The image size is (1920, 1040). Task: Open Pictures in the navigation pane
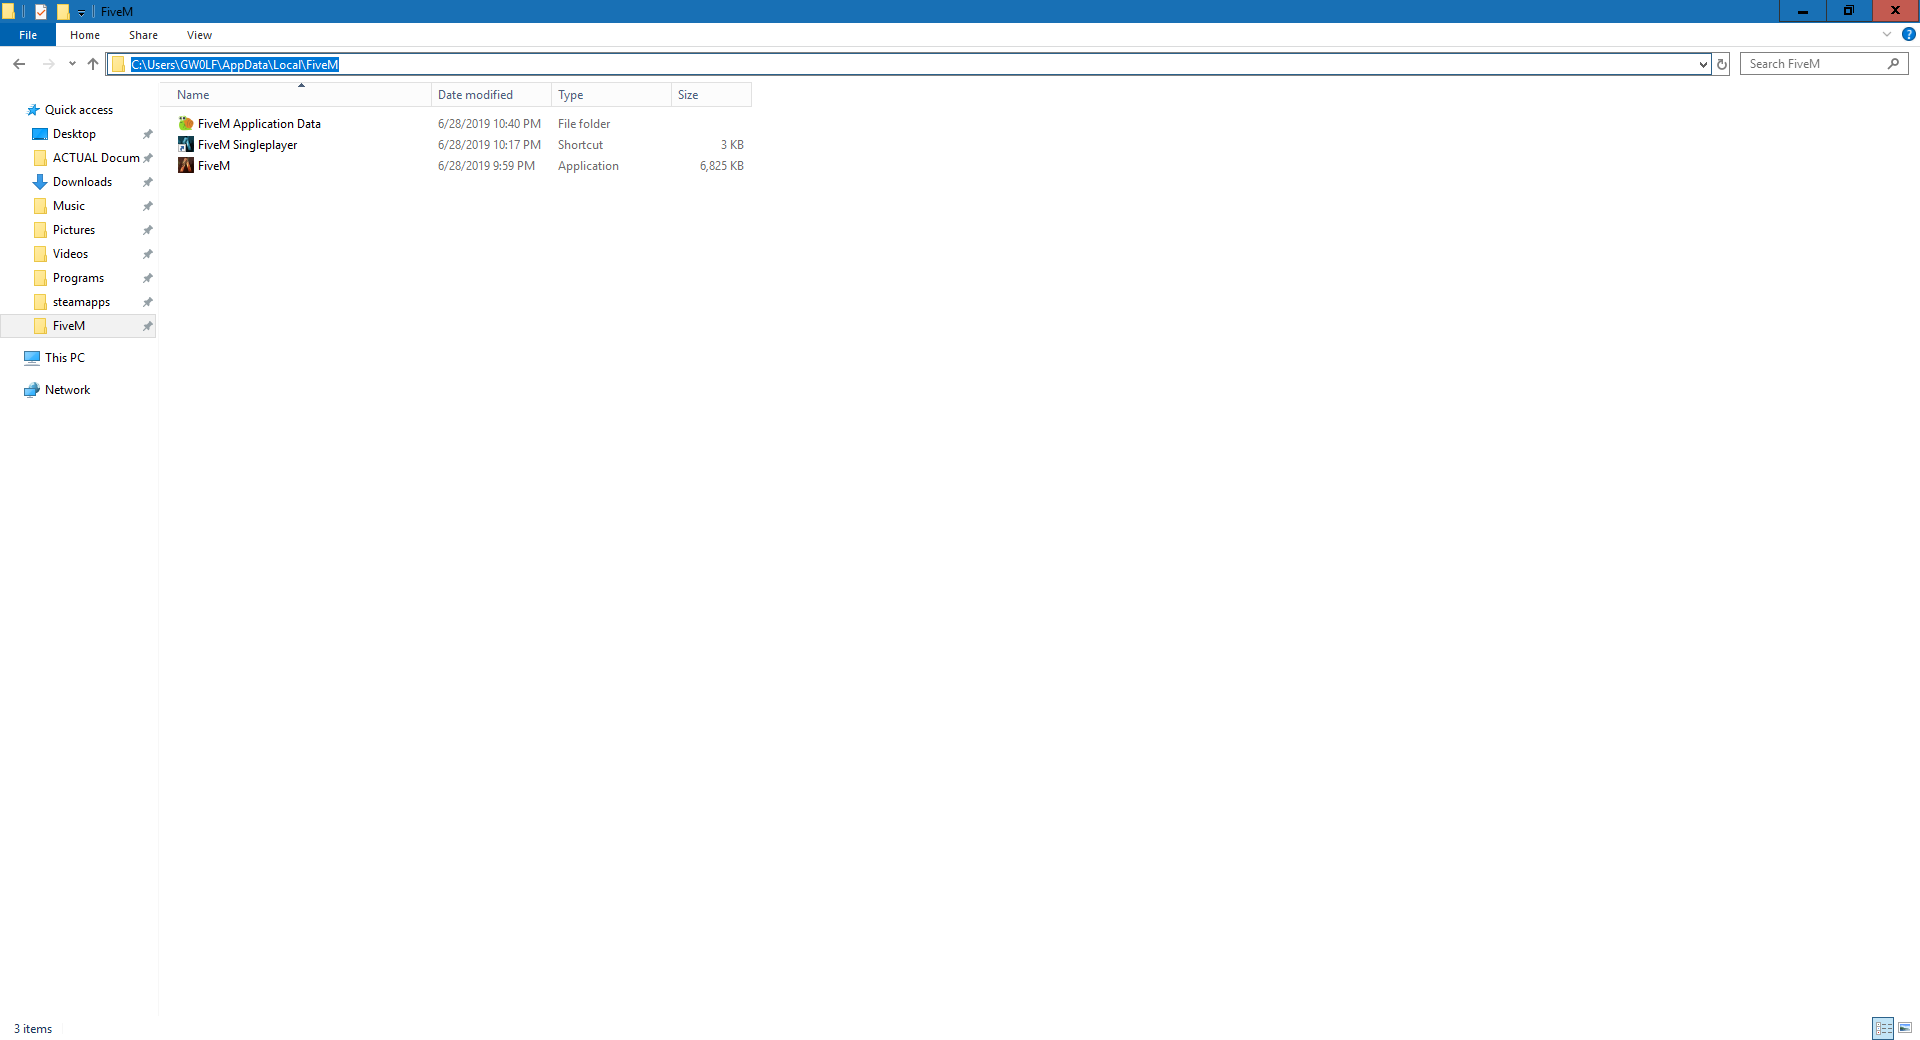74,230
